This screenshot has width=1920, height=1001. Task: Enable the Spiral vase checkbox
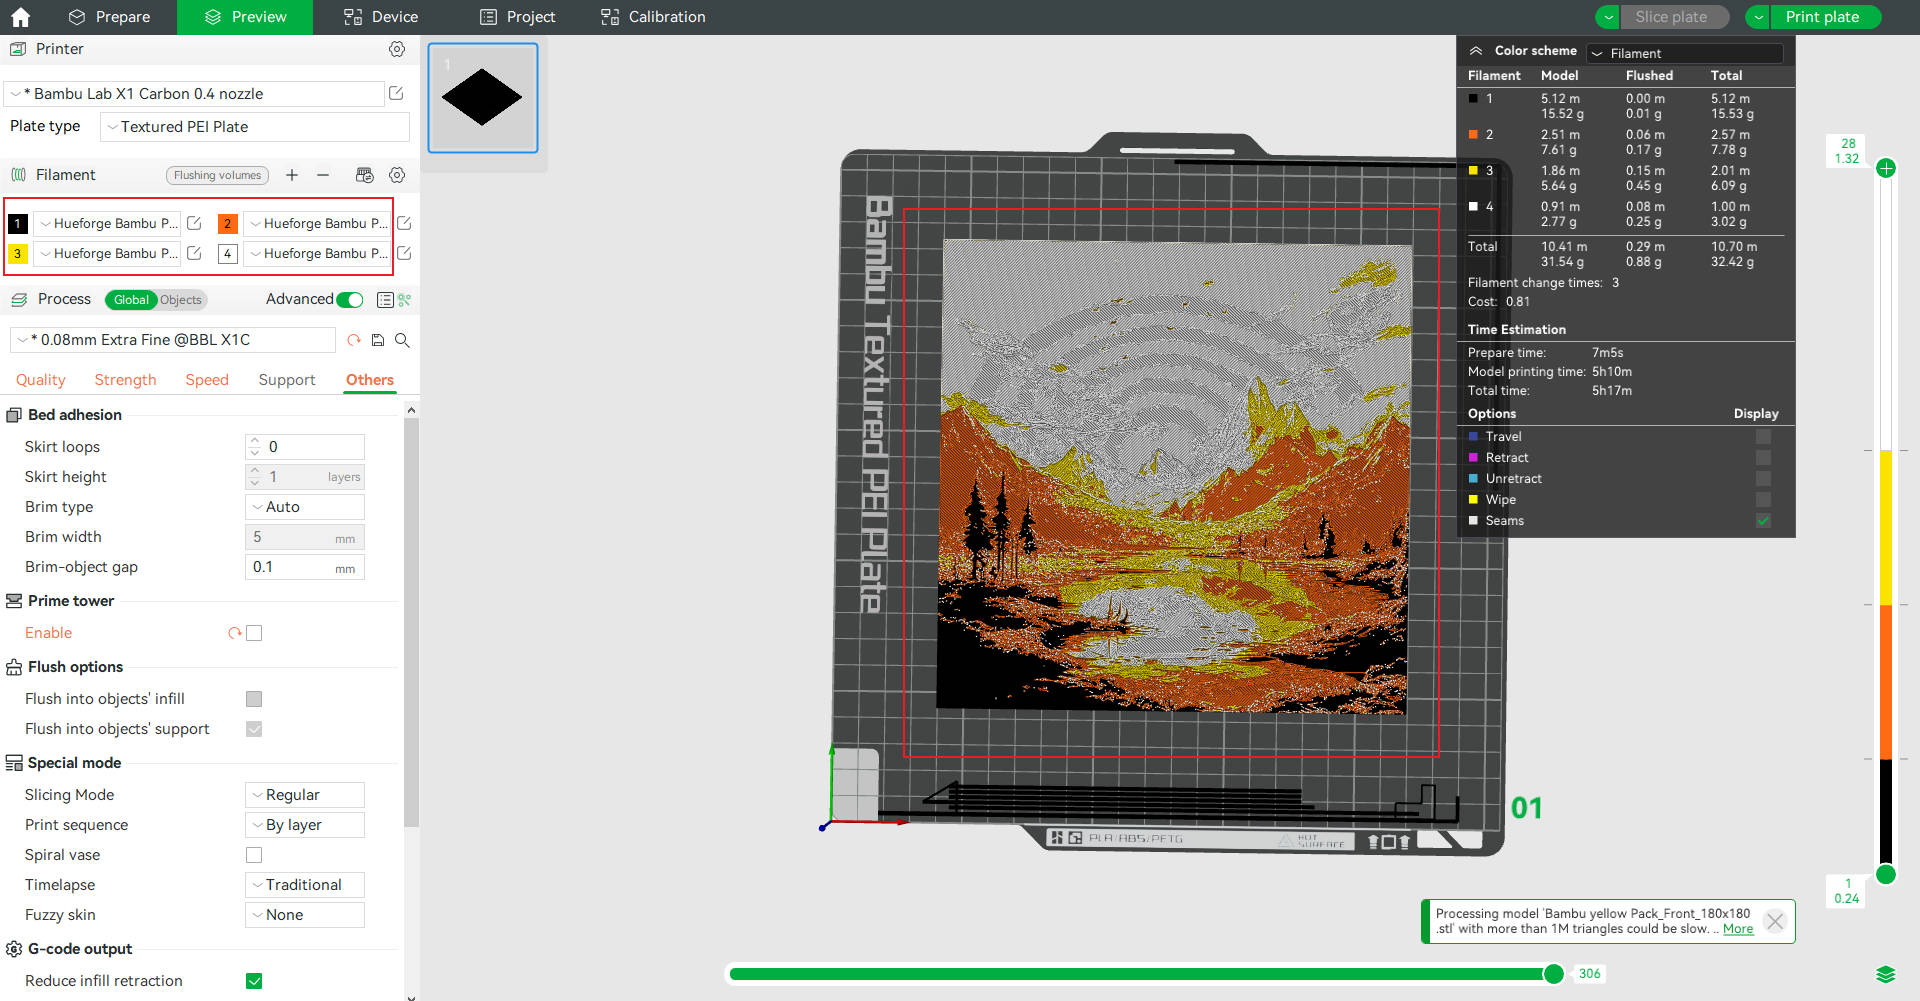[x=254, y=855]
